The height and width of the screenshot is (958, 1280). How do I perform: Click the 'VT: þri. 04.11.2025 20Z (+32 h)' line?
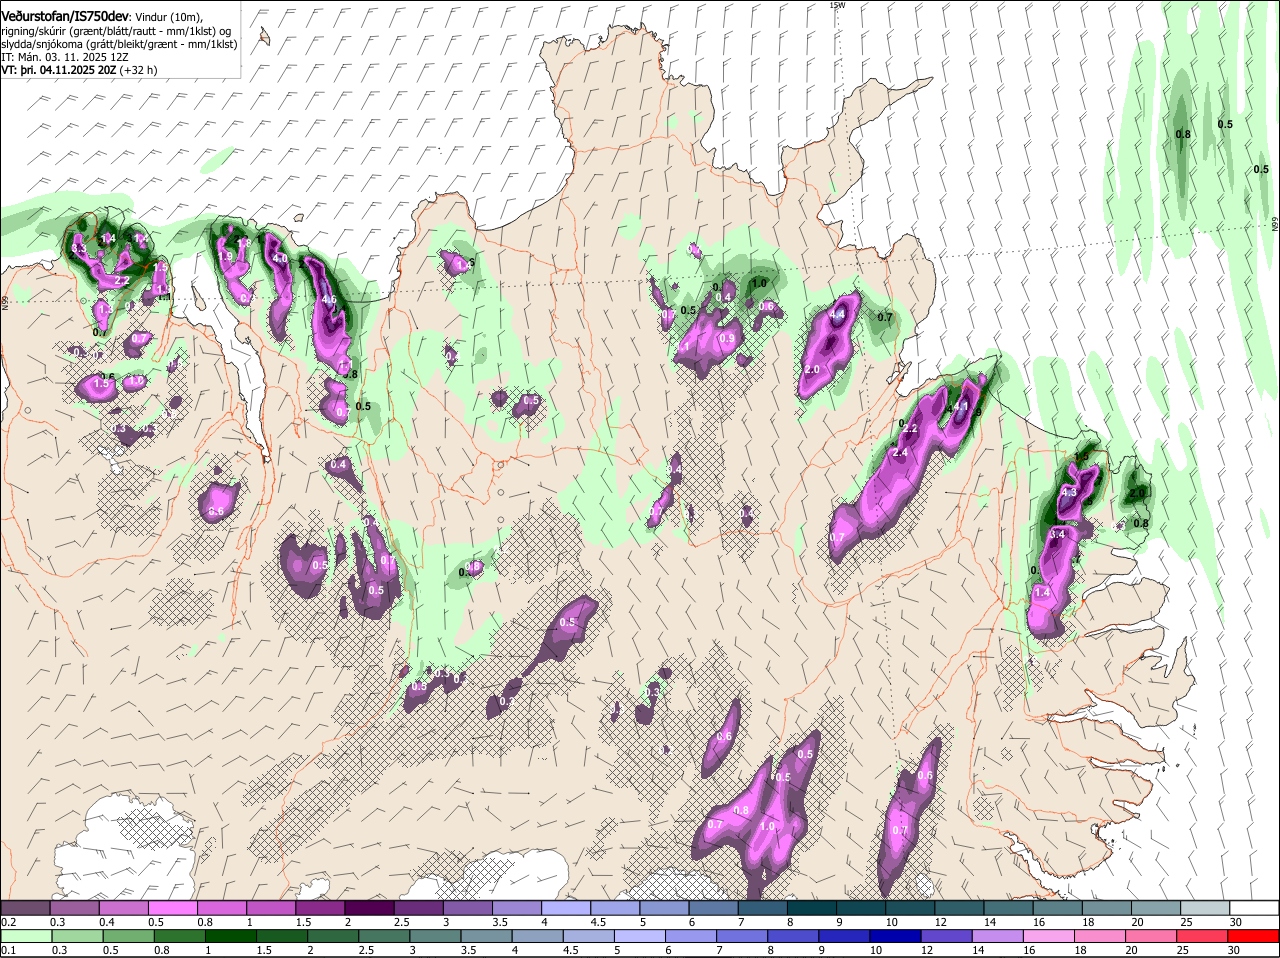tap(79, 70)
